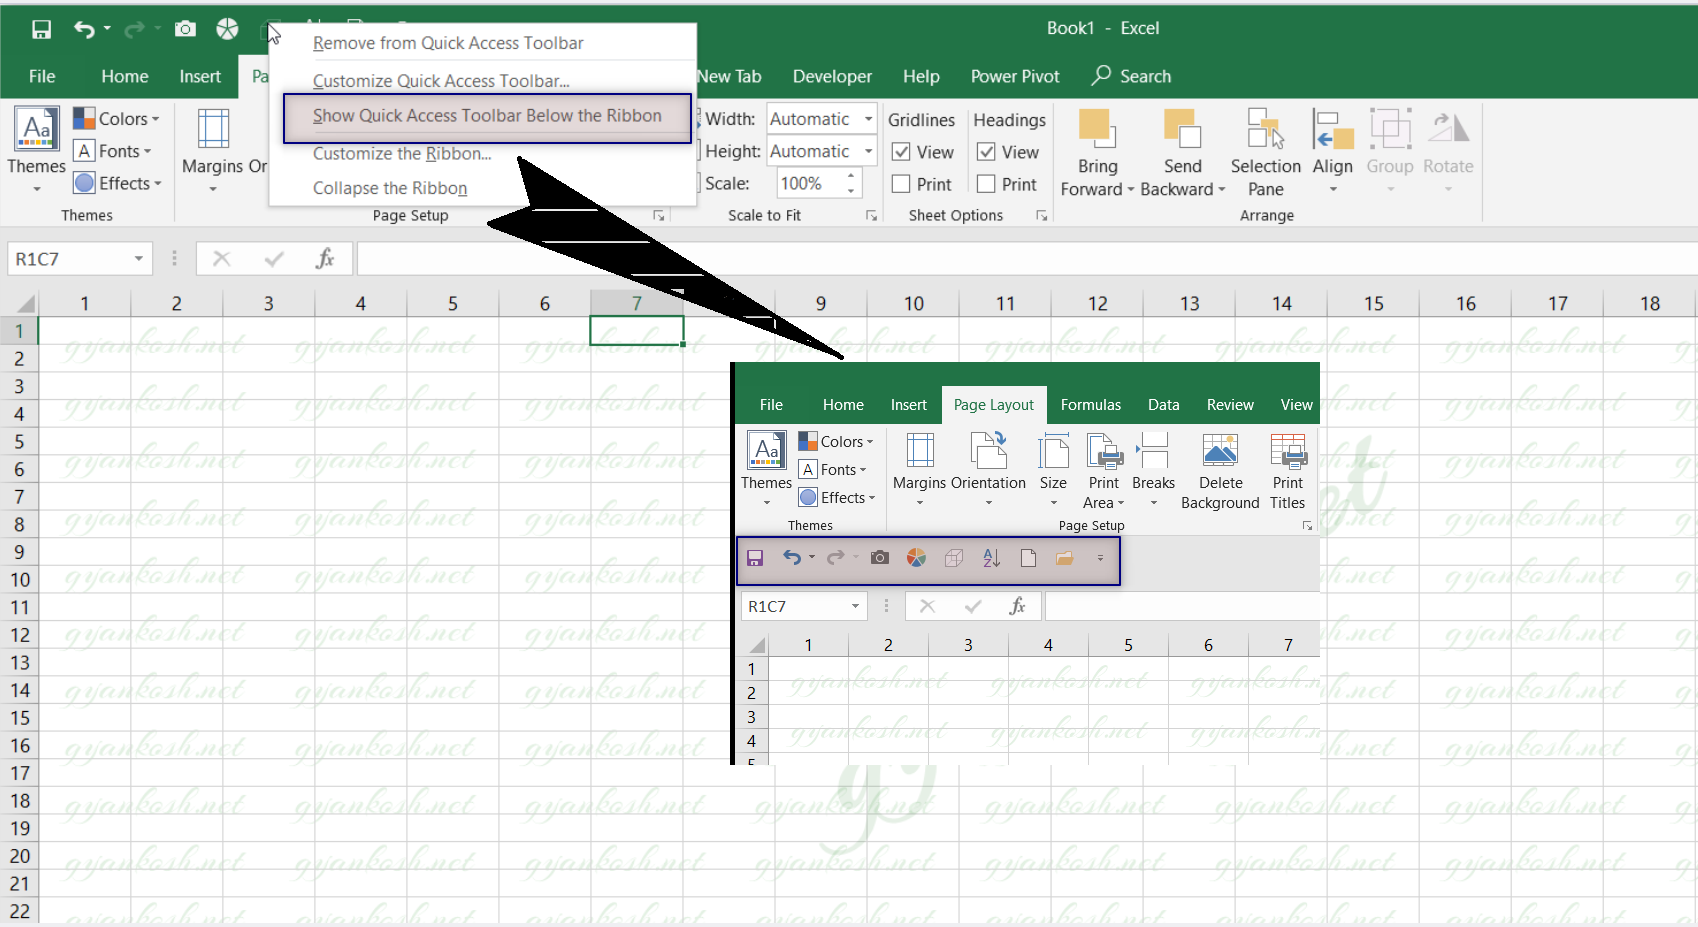
Task: Choose Remove from Quick Access Toolbar
Action: [448, 43]
